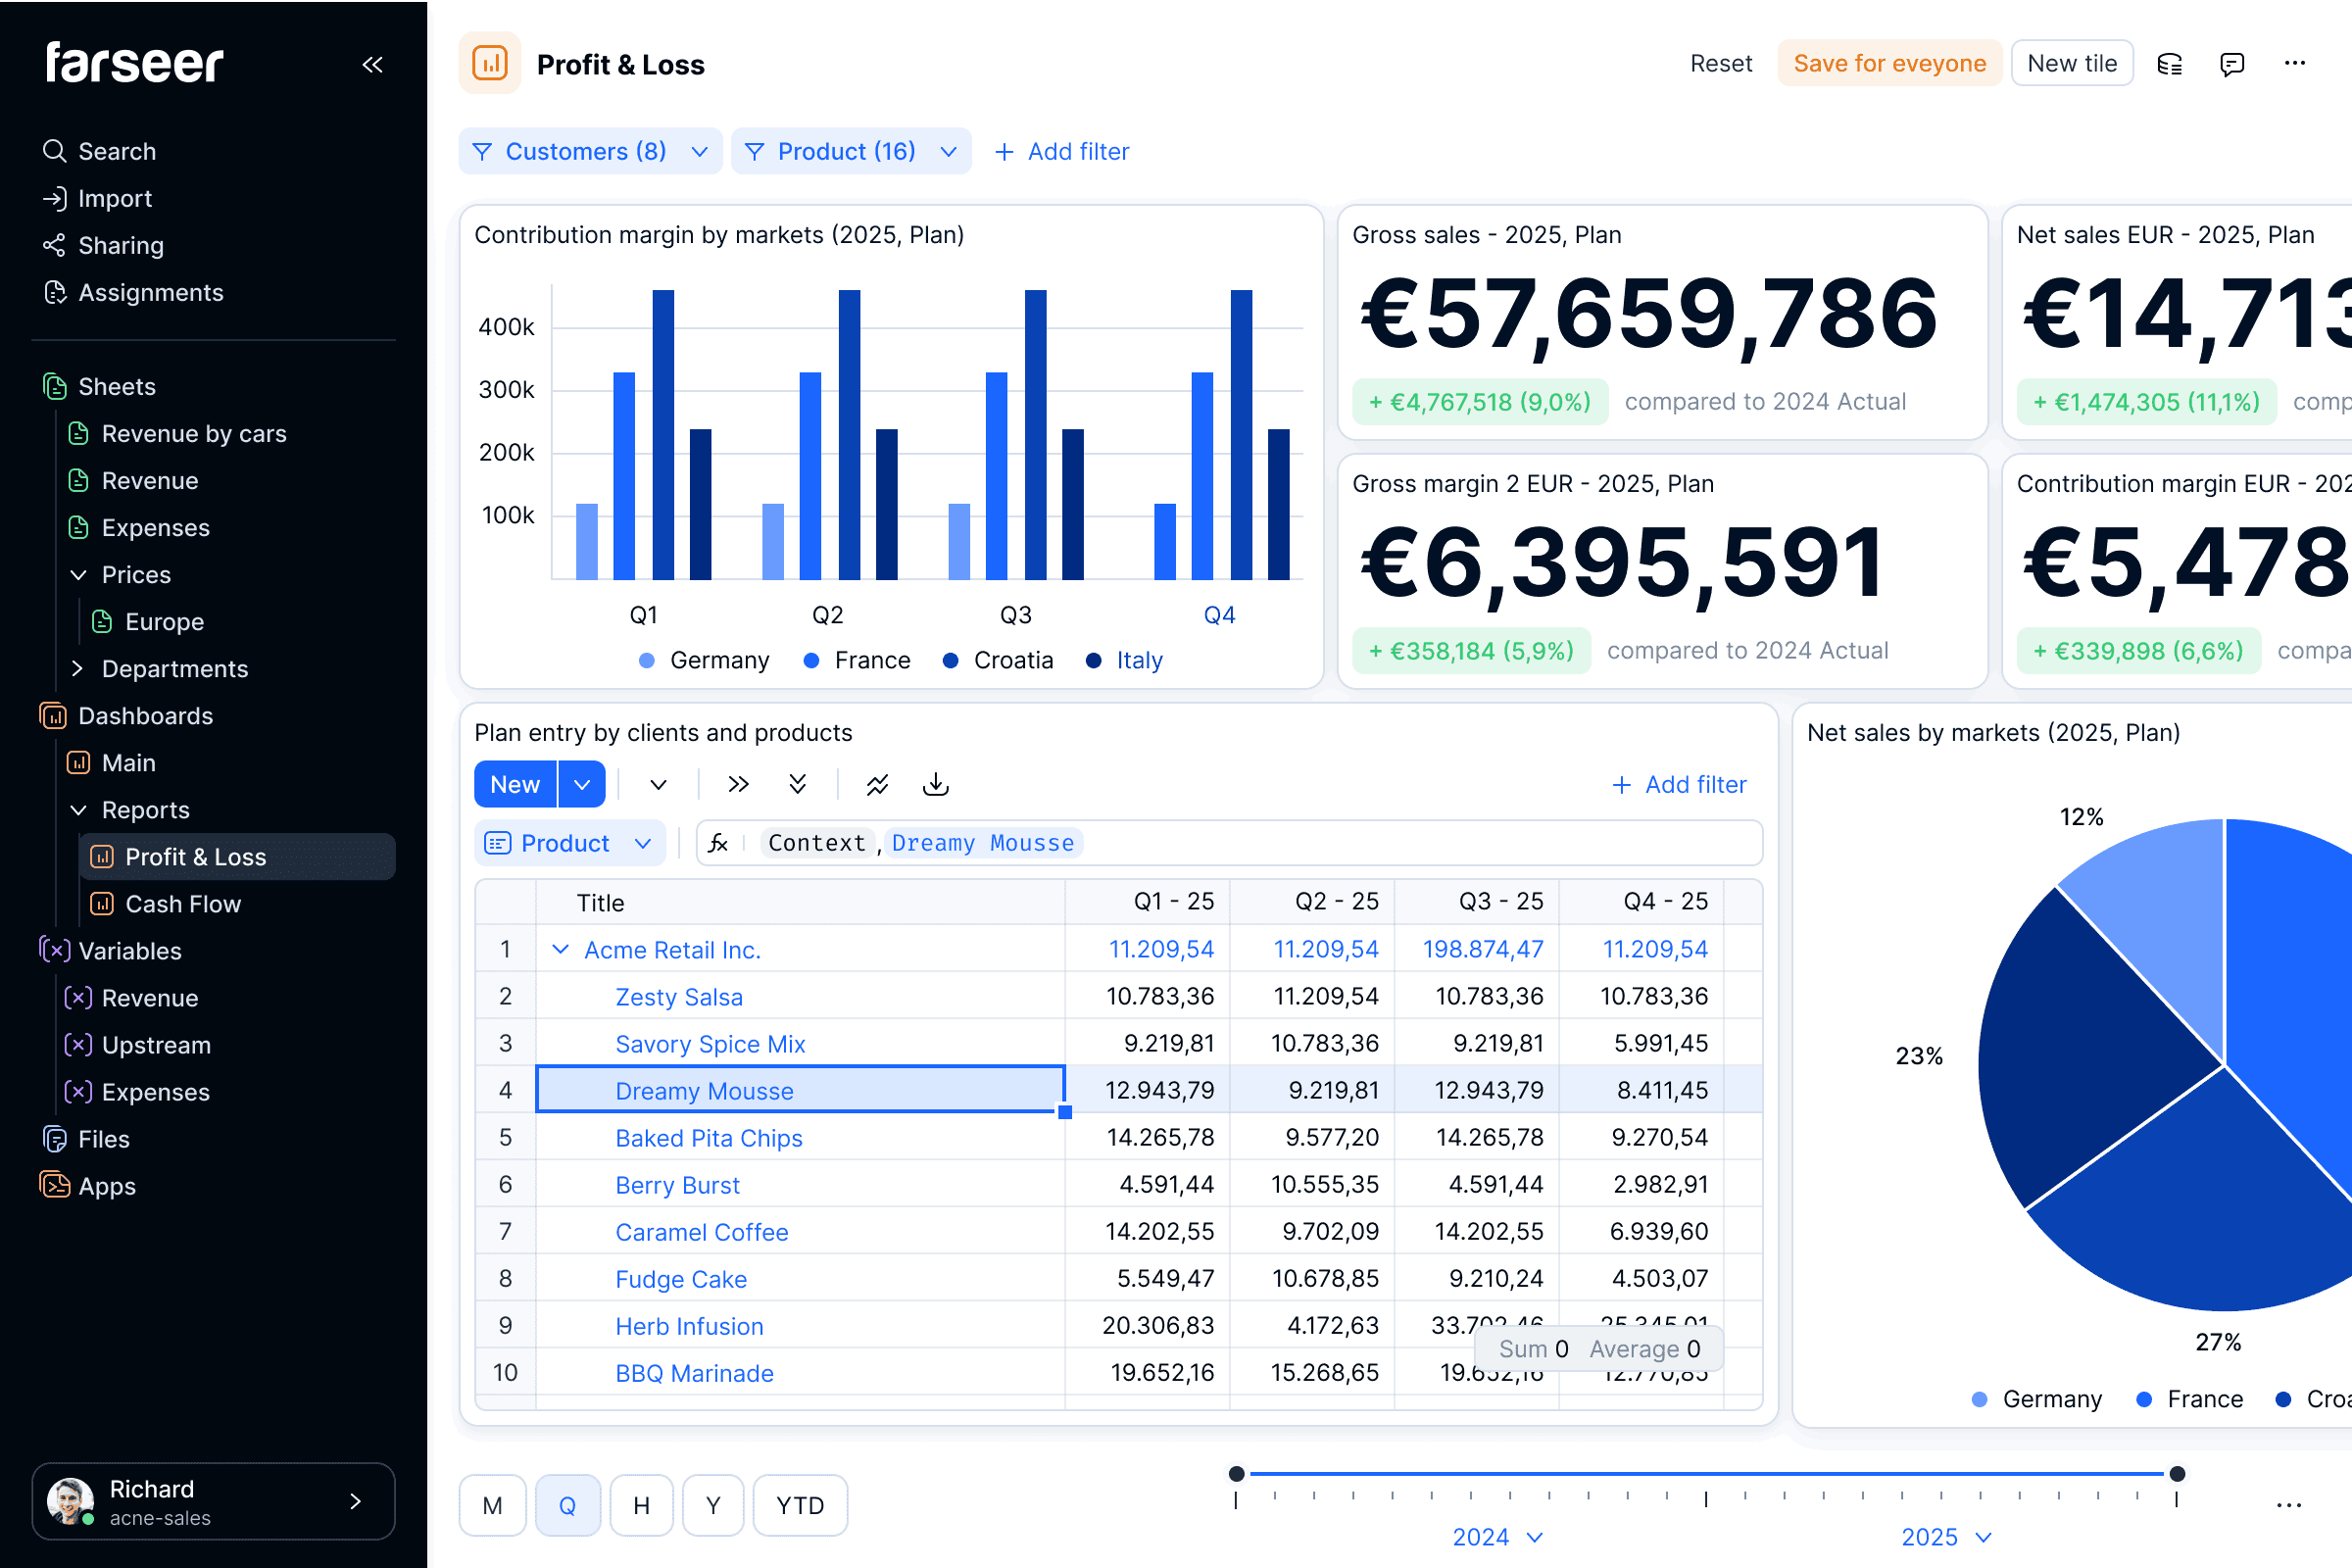The image size is (2352, 1568).
Task: Open Search from the sidebar
Action: (116, 151)
